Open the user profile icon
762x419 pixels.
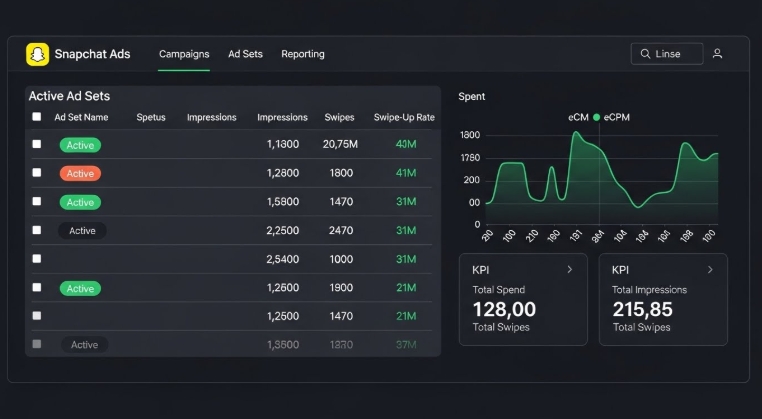tap(717, 54)
